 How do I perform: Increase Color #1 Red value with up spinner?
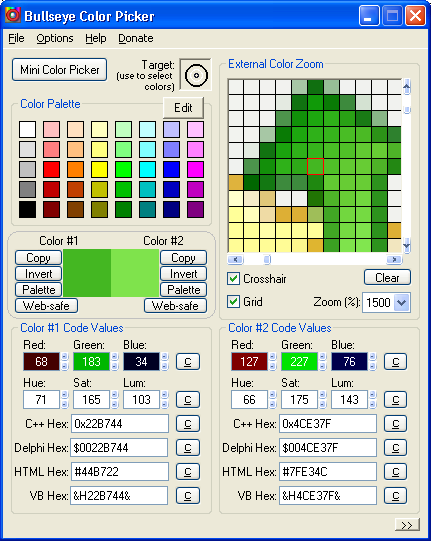coord(65,357)
